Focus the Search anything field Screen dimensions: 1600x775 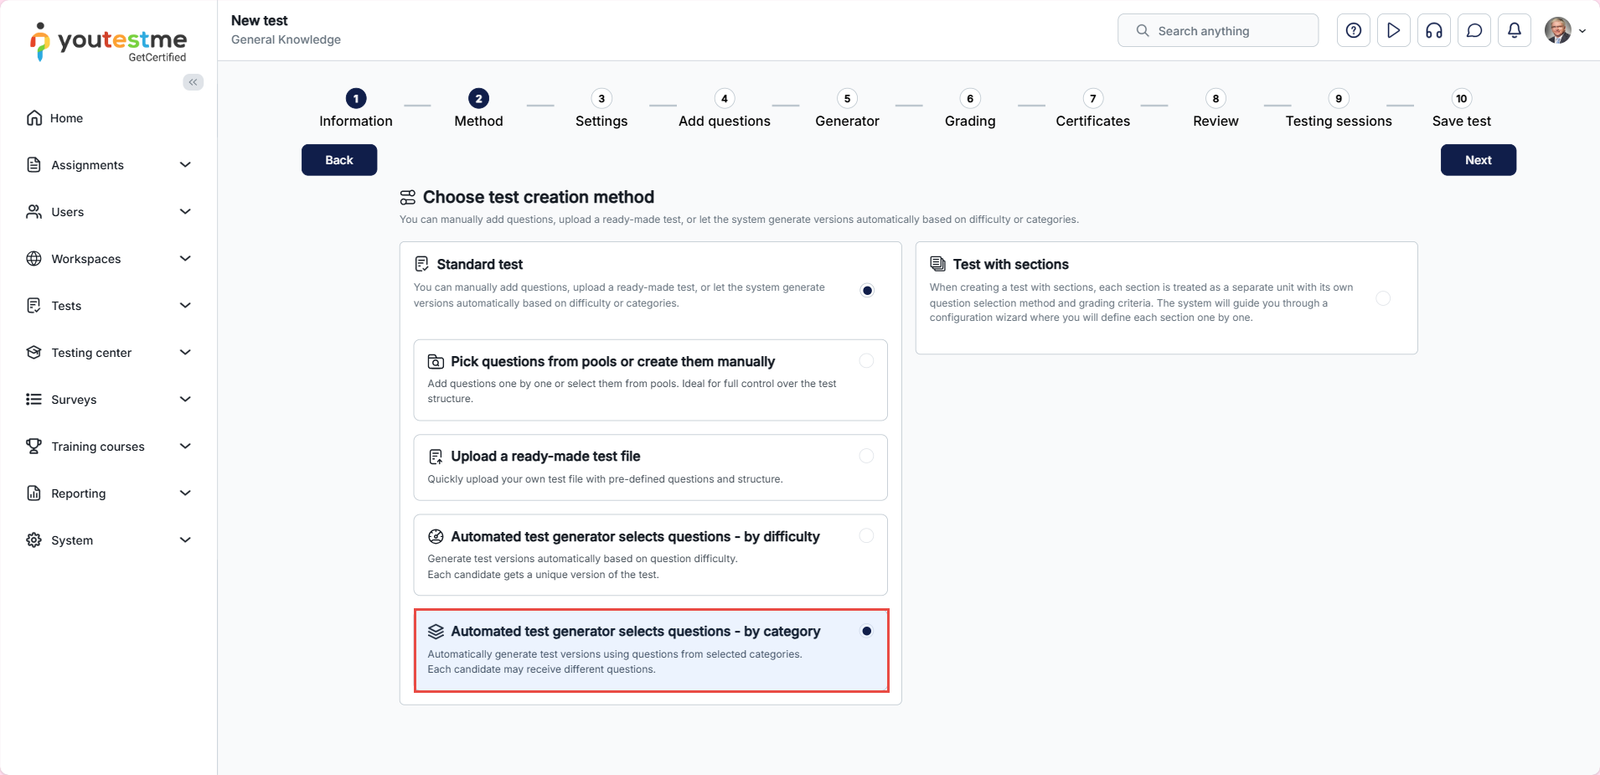pos(1230,31)
